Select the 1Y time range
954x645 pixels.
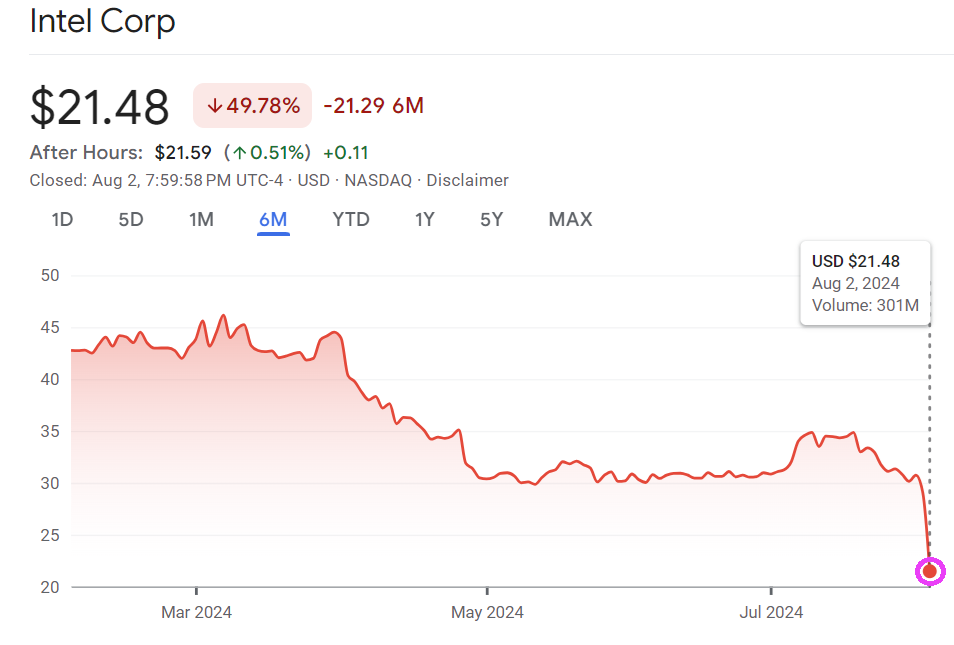(425, 219)
